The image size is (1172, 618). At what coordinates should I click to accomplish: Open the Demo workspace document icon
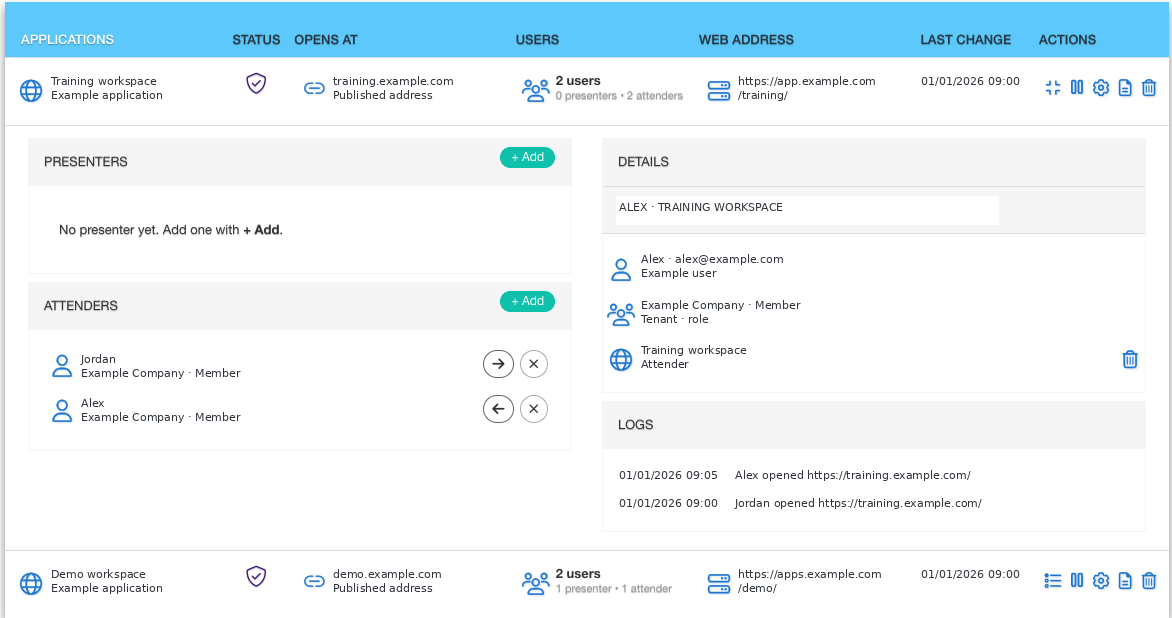[1125, 581]
